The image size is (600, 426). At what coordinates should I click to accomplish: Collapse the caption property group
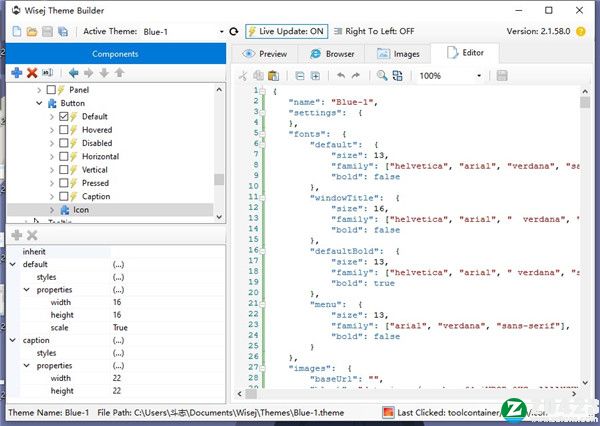[13, 340]
